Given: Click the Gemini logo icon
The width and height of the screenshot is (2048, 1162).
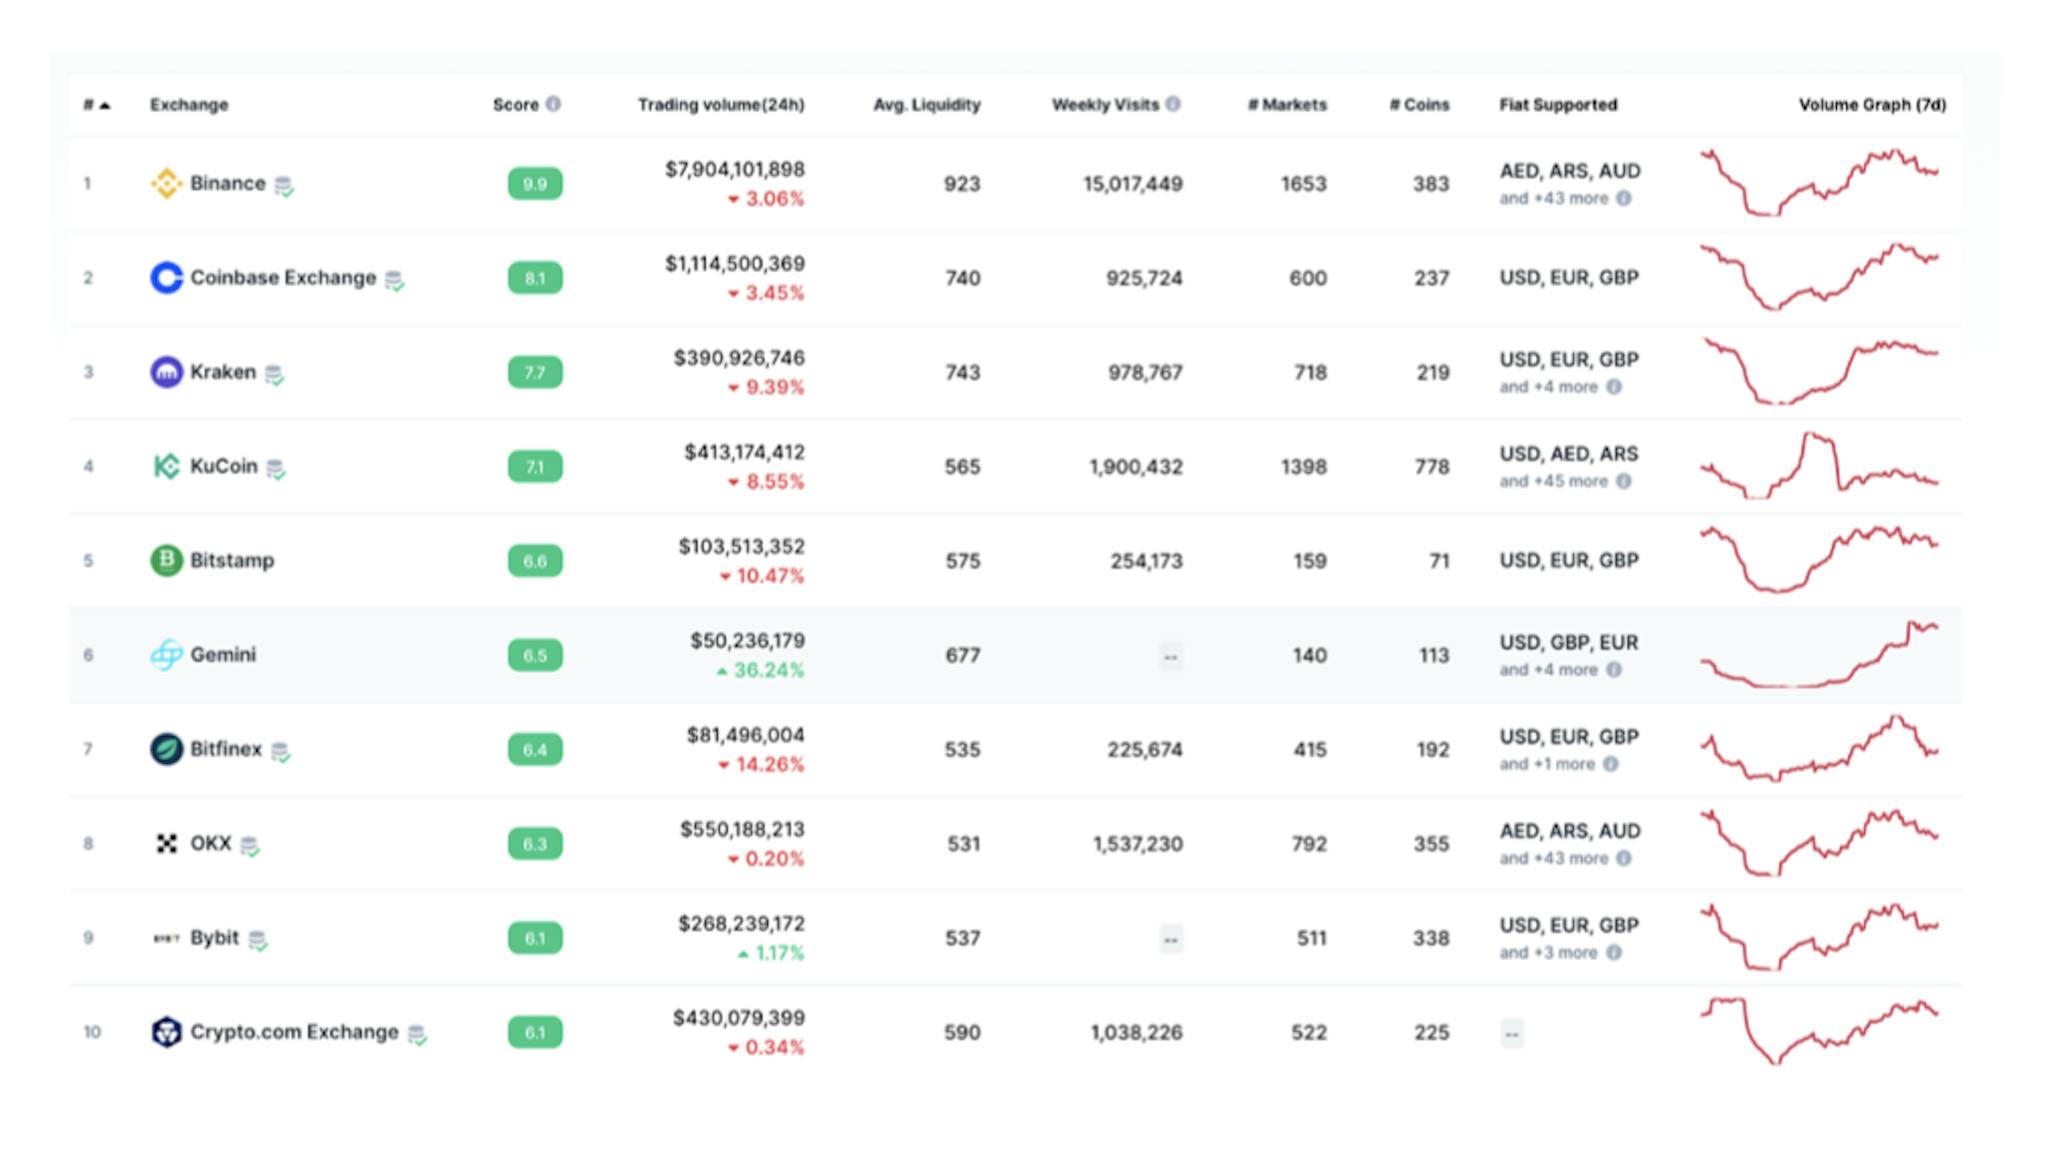Looking at the screenshot, I should tap(166, 655).
